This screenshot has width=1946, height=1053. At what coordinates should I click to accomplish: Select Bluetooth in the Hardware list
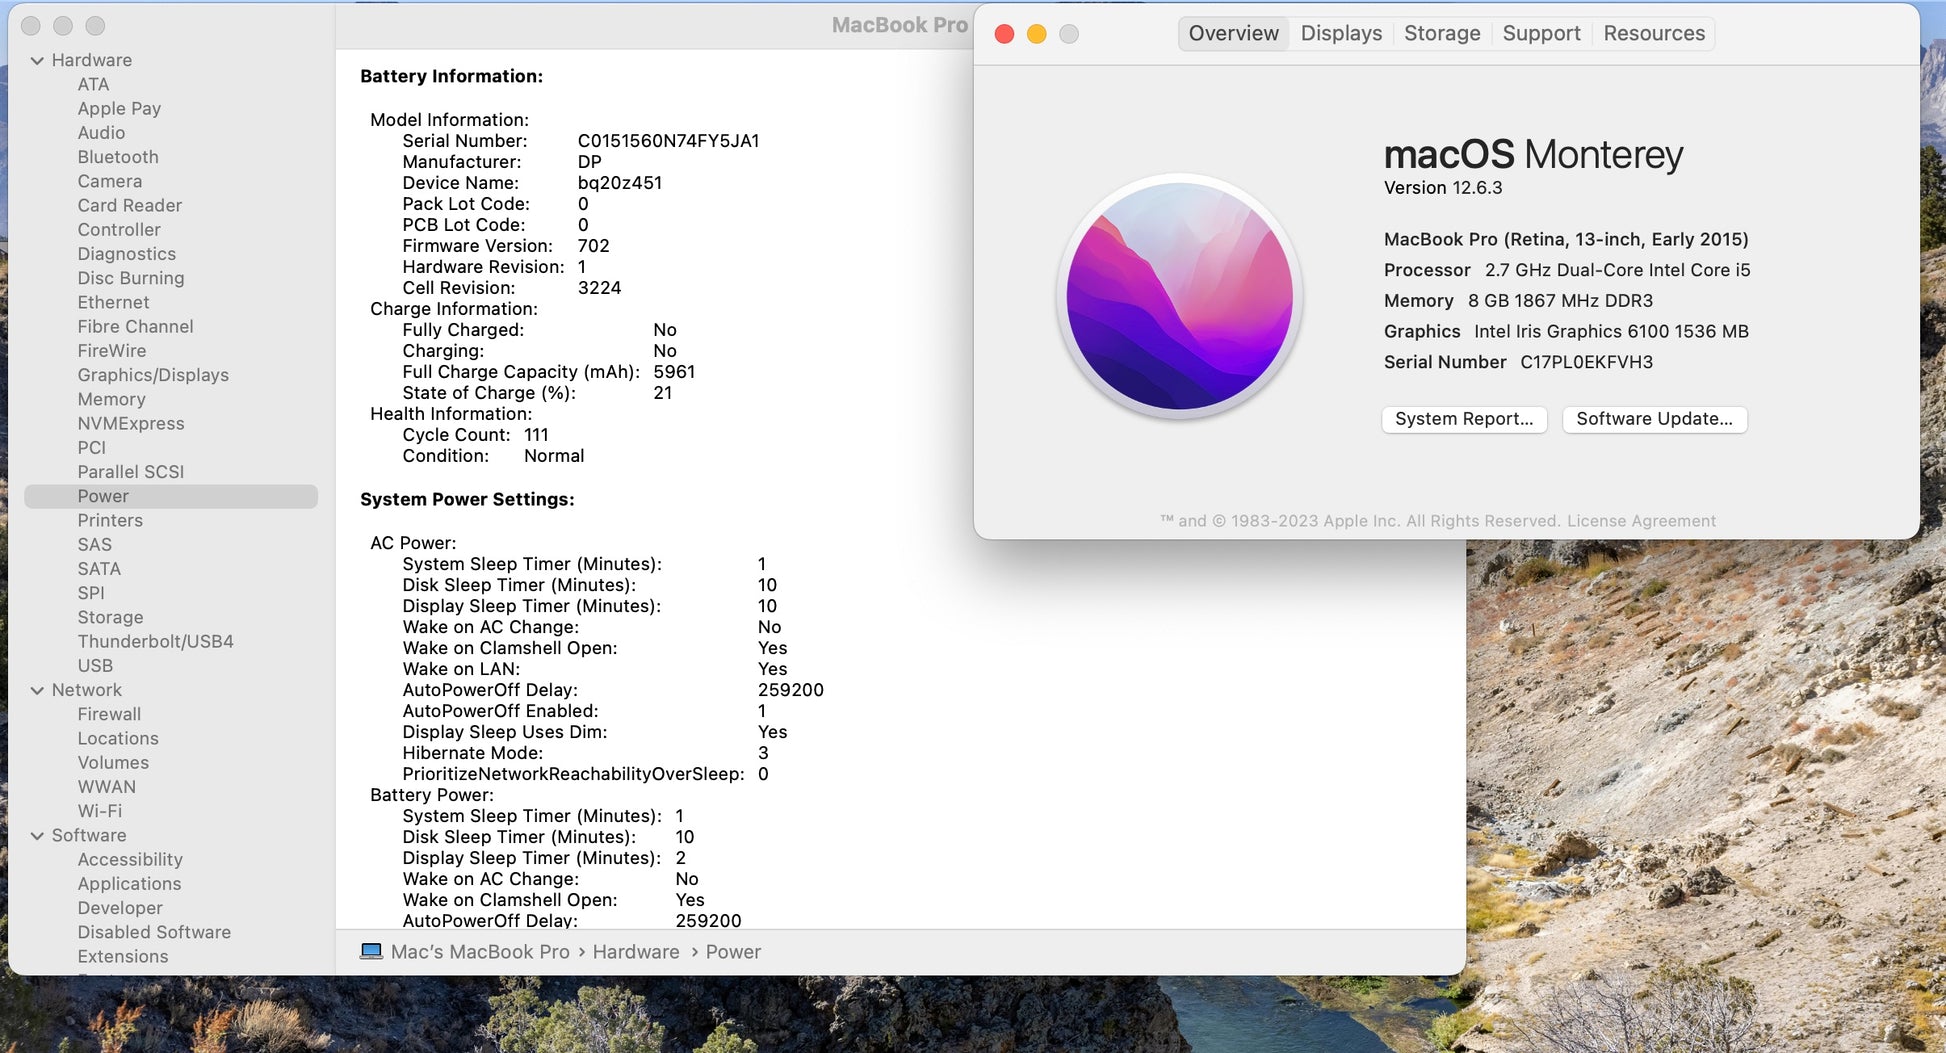pos(118,157)
